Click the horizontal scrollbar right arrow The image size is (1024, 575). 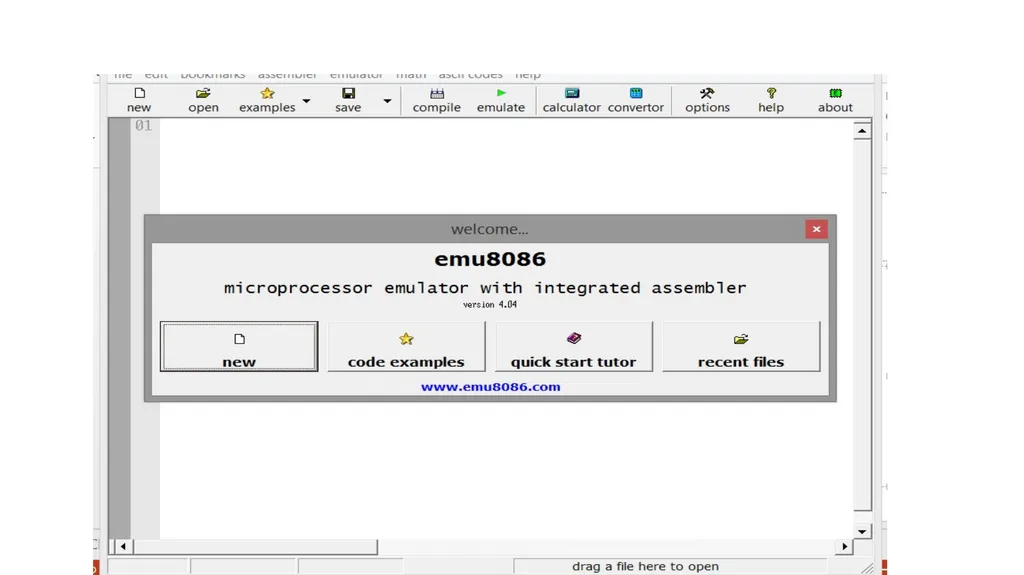(x=844, y=546)
